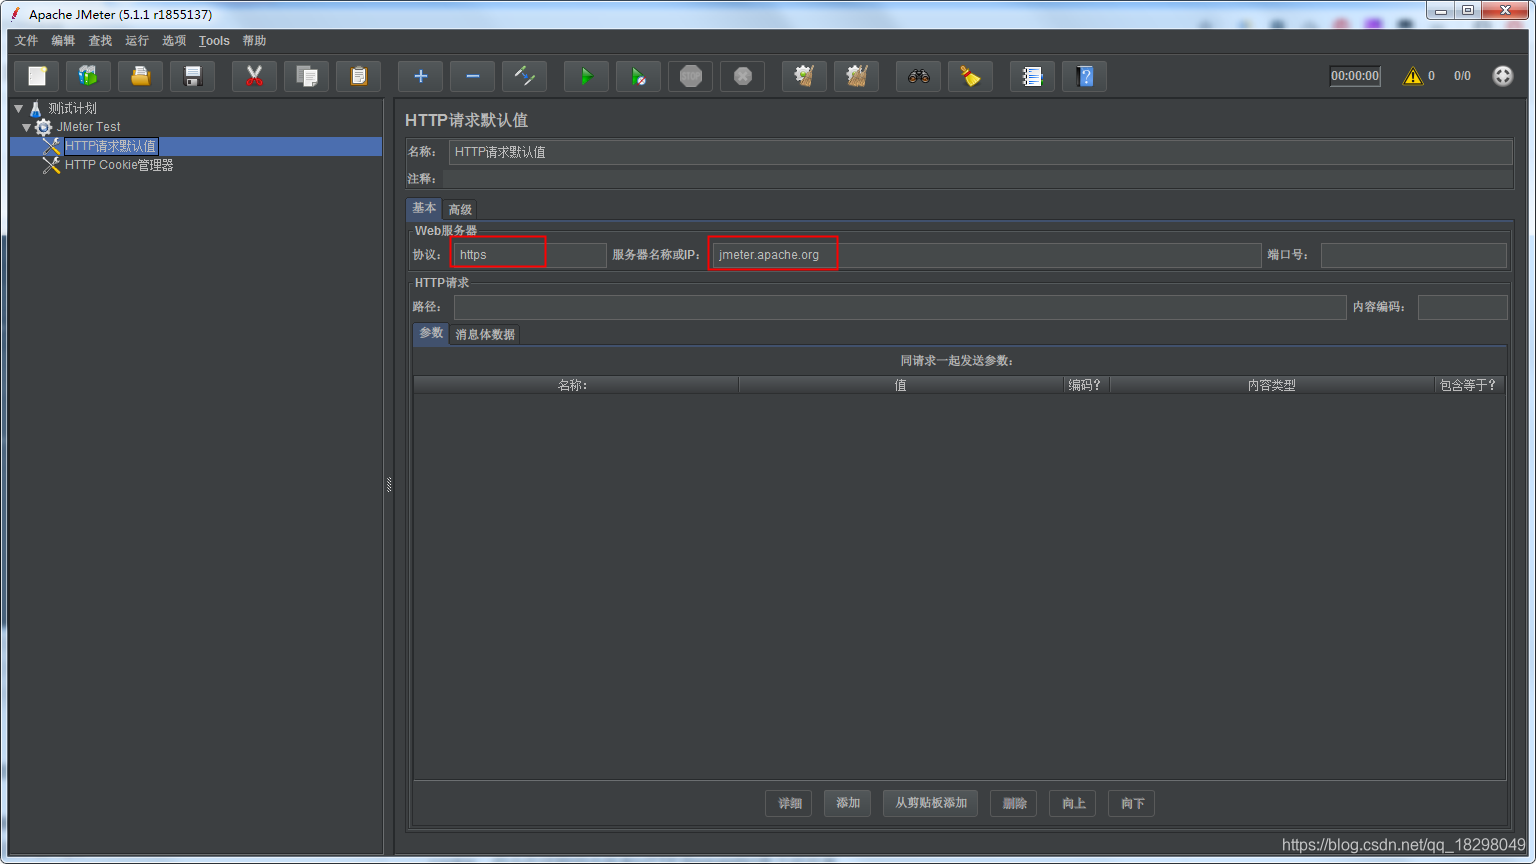This screenshot has height=864, width=1536.
Task: Click the Open file folder icon
Action: (141, 76)
